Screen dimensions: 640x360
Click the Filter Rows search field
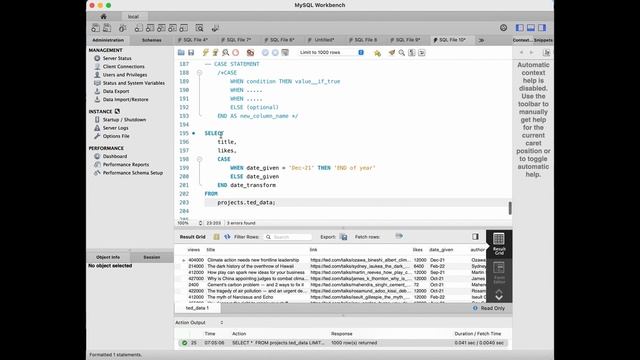[x=288, y=237]
